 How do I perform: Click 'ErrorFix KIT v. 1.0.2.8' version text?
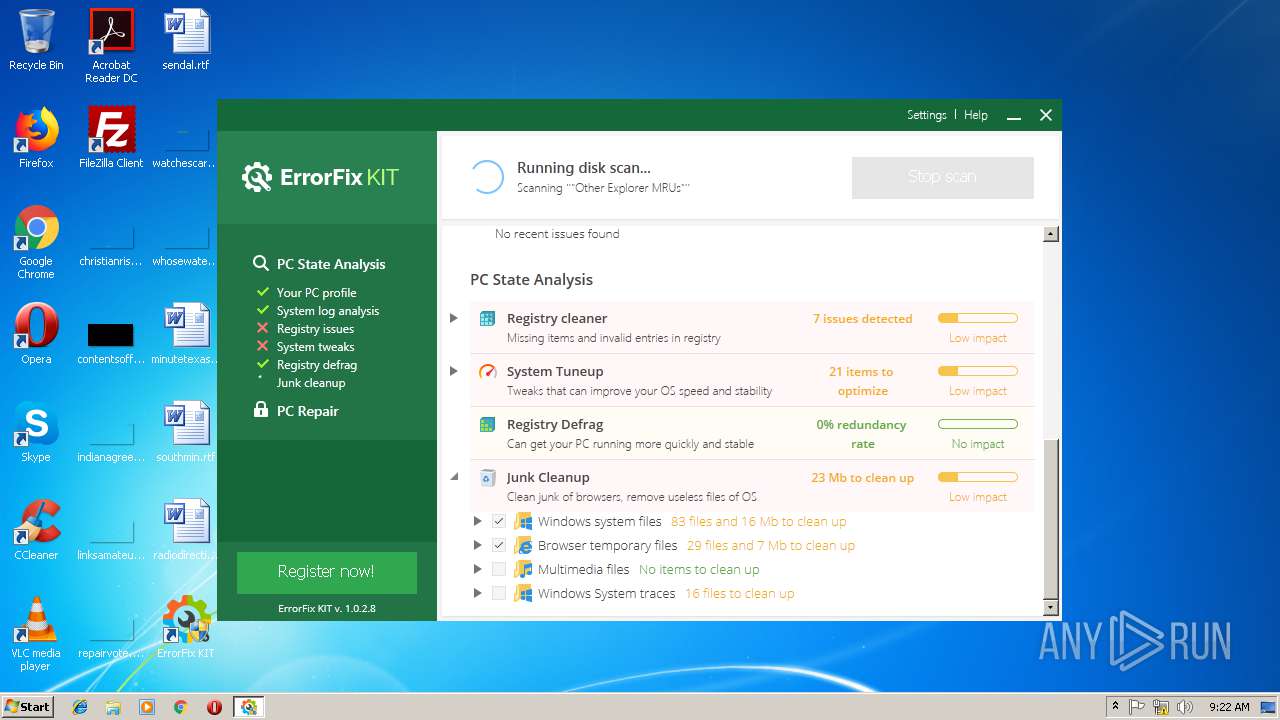[x=327, y=608]
